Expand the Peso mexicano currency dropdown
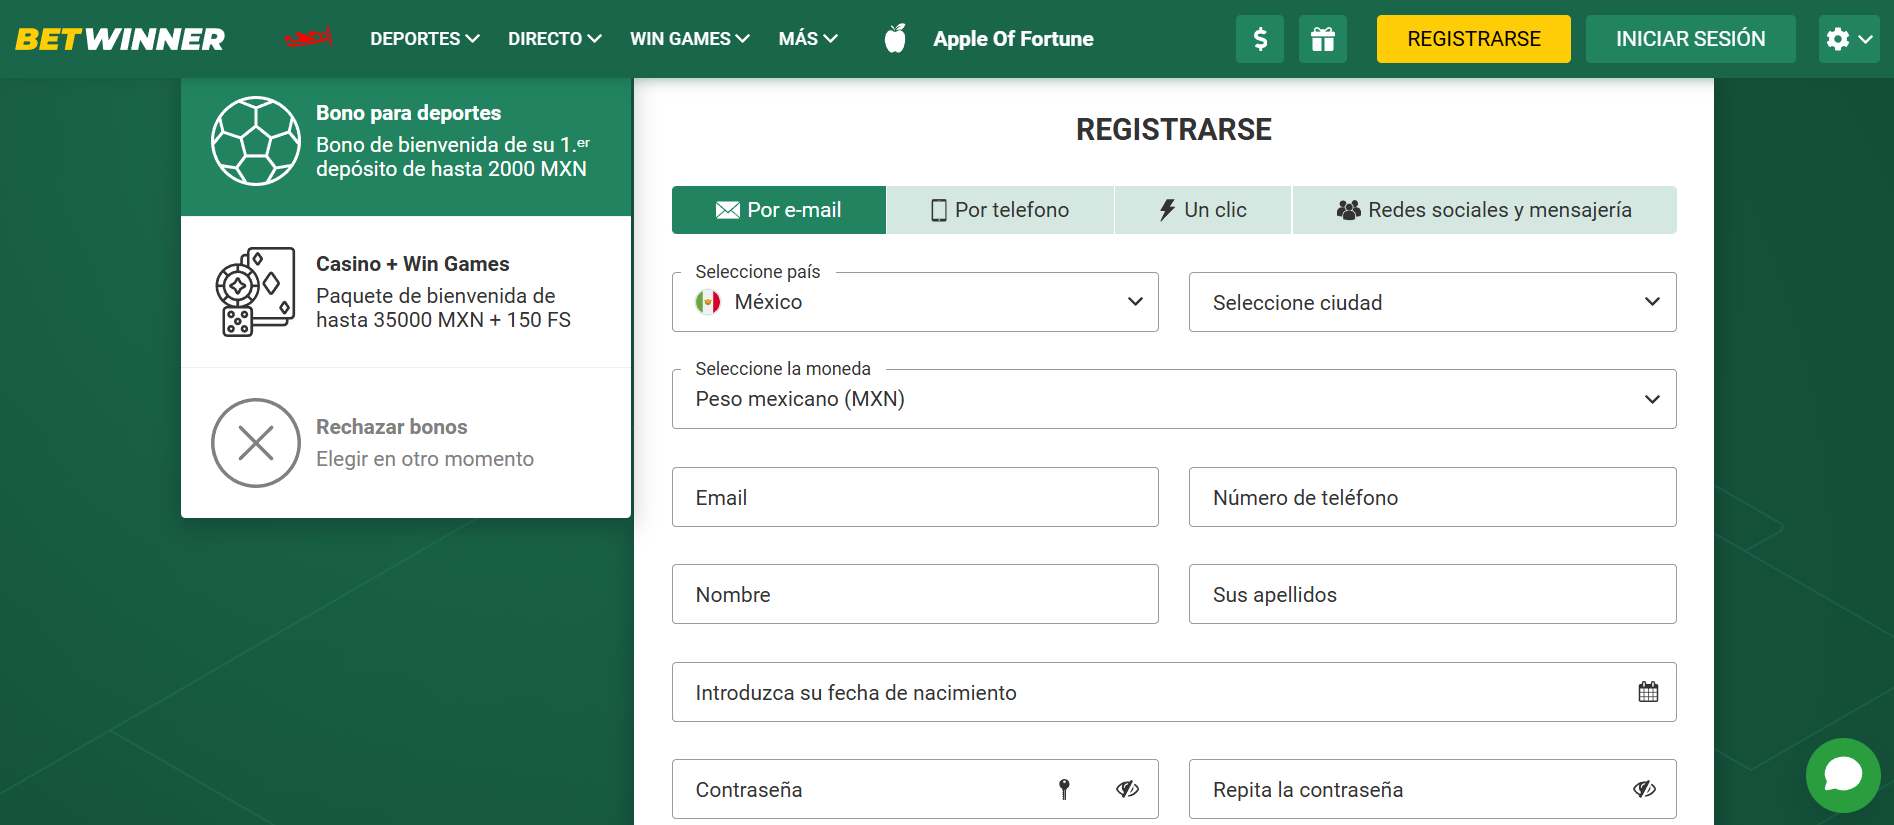Image resolution: width=1894 pixels, height=825 pixels. (1174, 399)
